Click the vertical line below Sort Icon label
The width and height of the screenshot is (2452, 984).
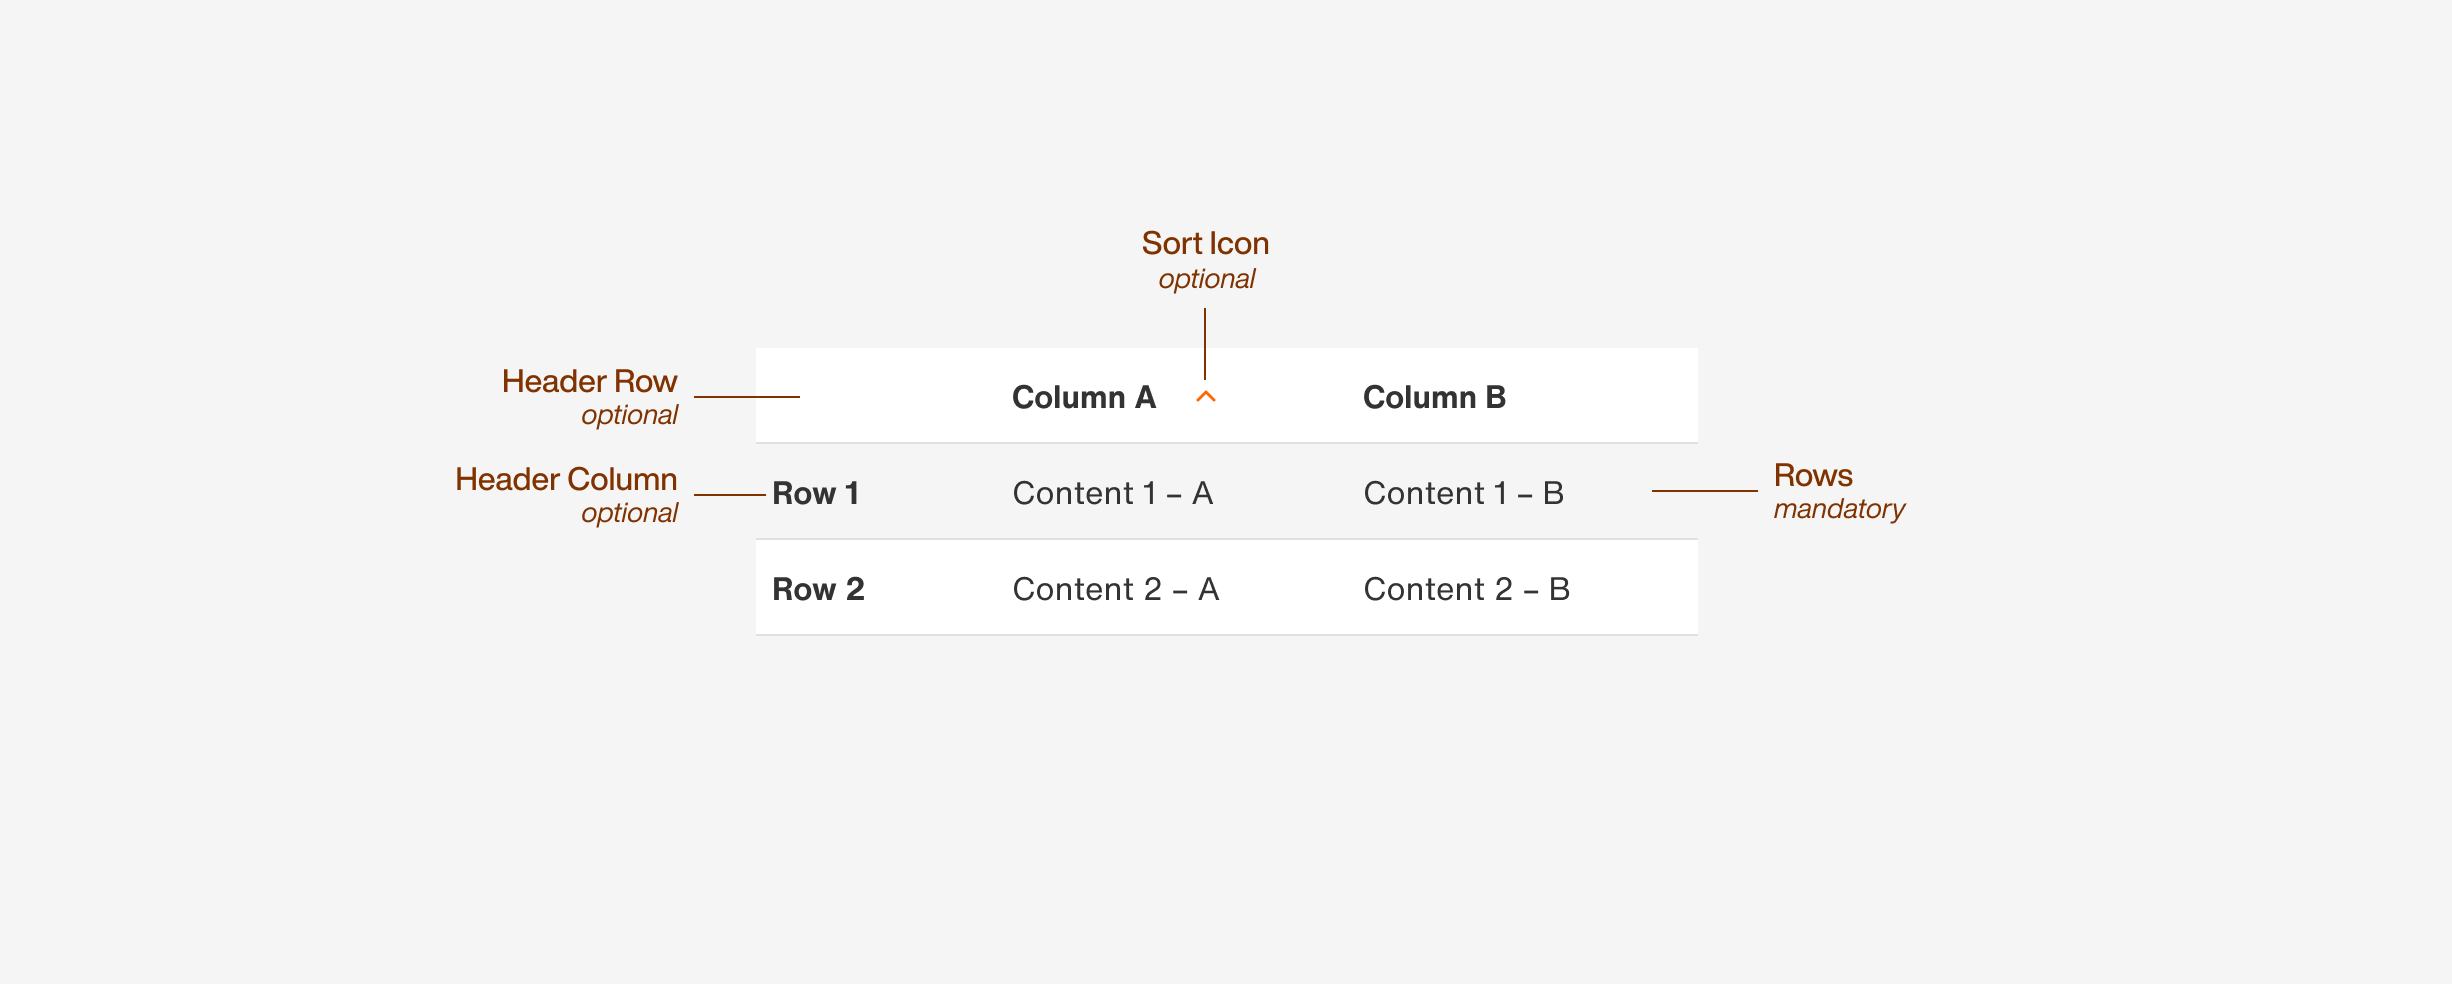point(1205,343)
